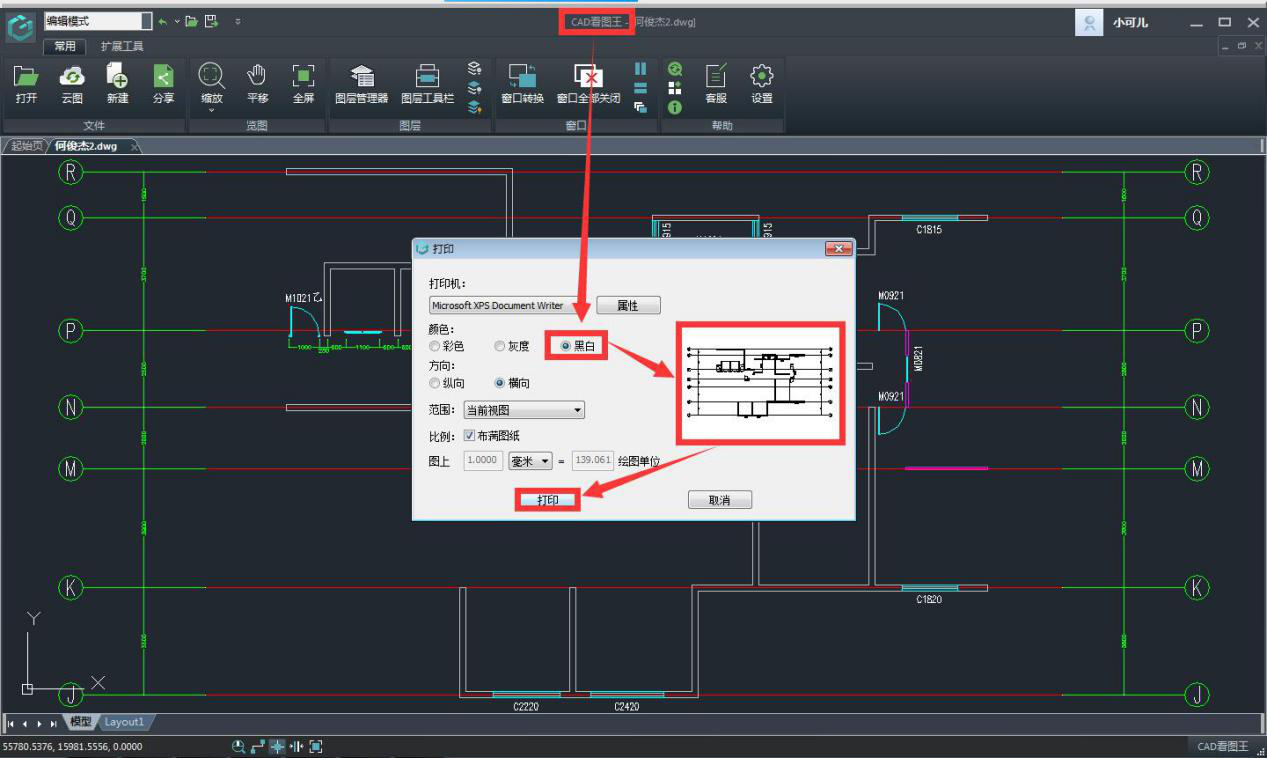Open 设置 (Settings) gear icon
The height and width of the screenshot is (758, 1267).
[x=762, y=77]
